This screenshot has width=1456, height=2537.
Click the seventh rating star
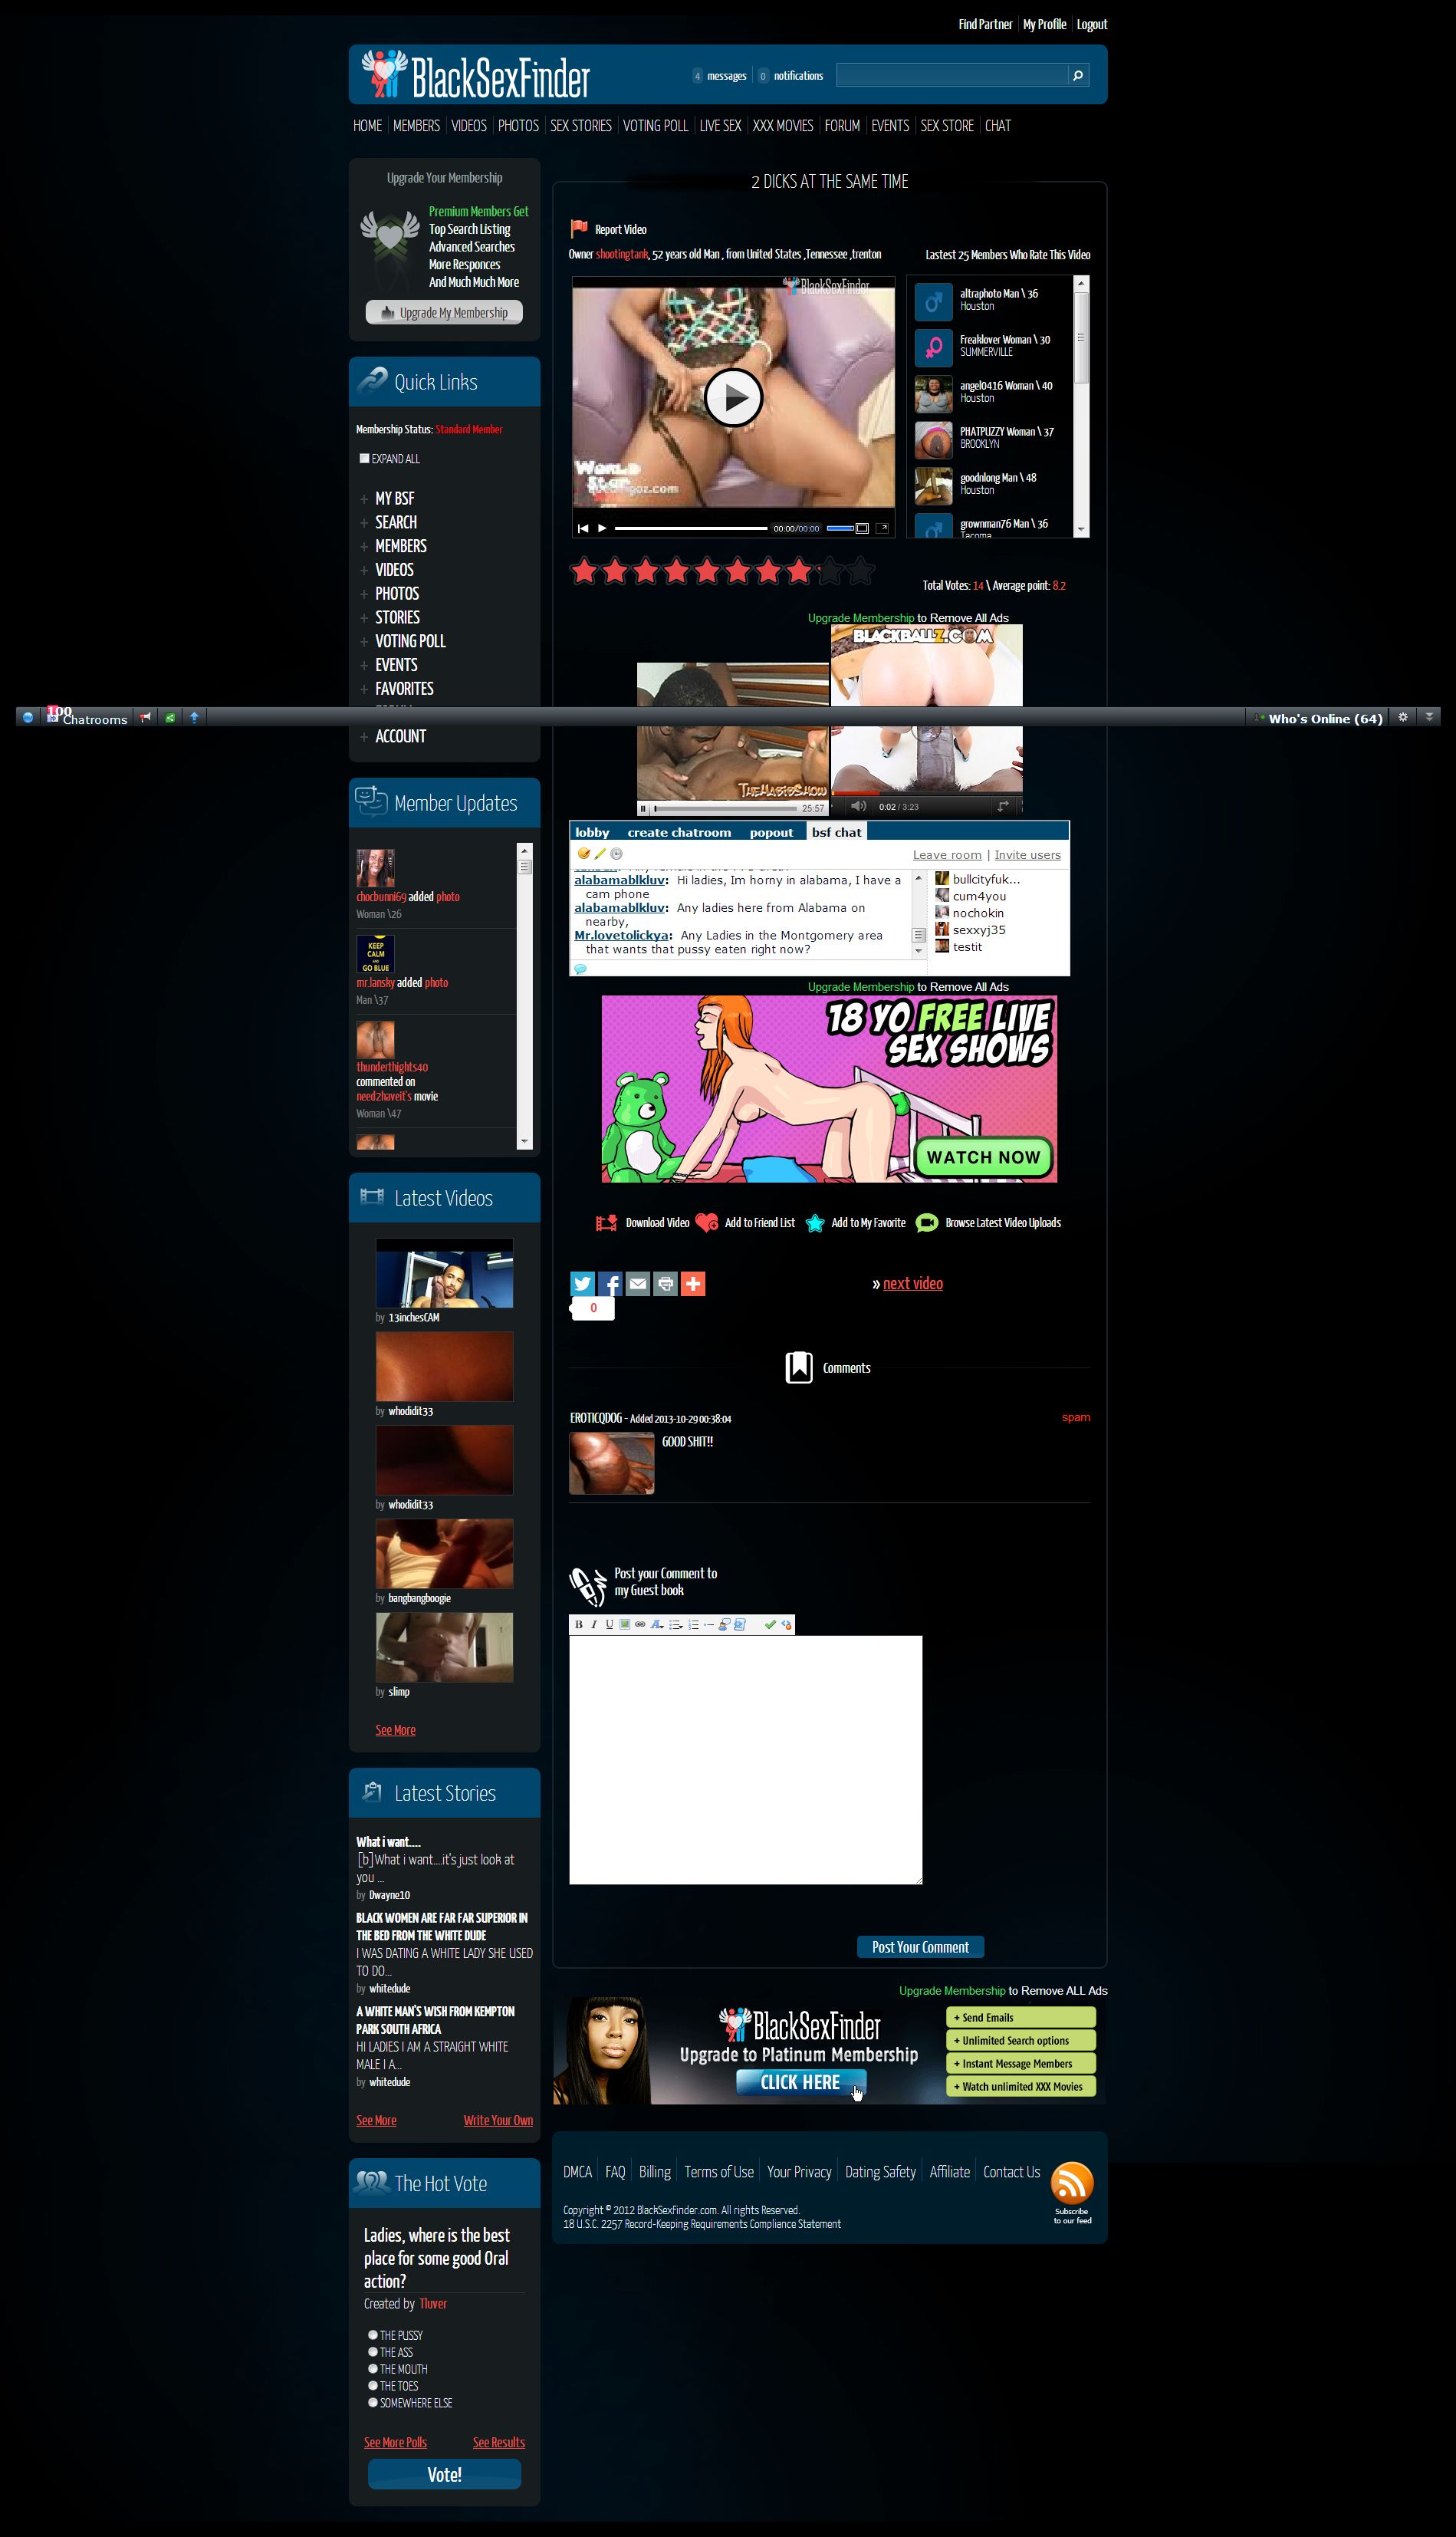pos(768,572)
